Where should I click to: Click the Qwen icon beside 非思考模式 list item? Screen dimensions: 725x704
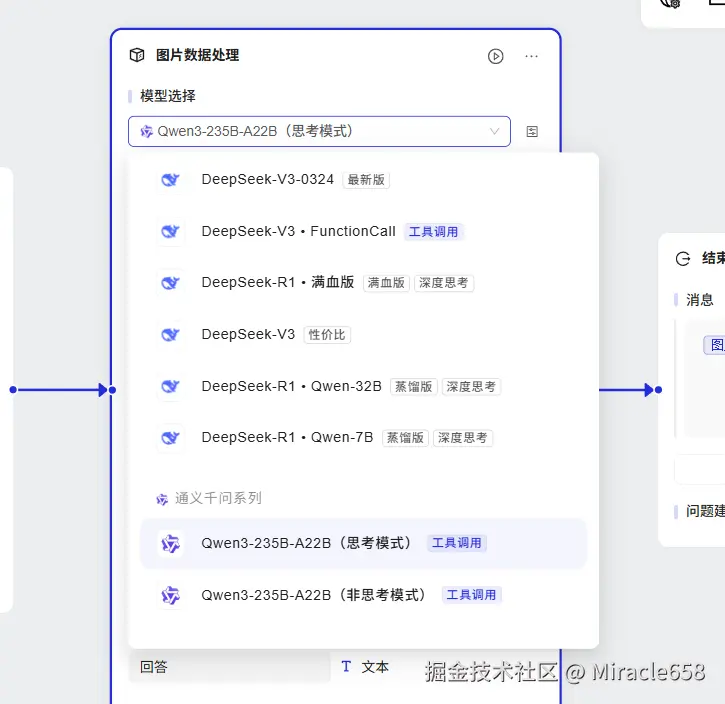(171, 595)
